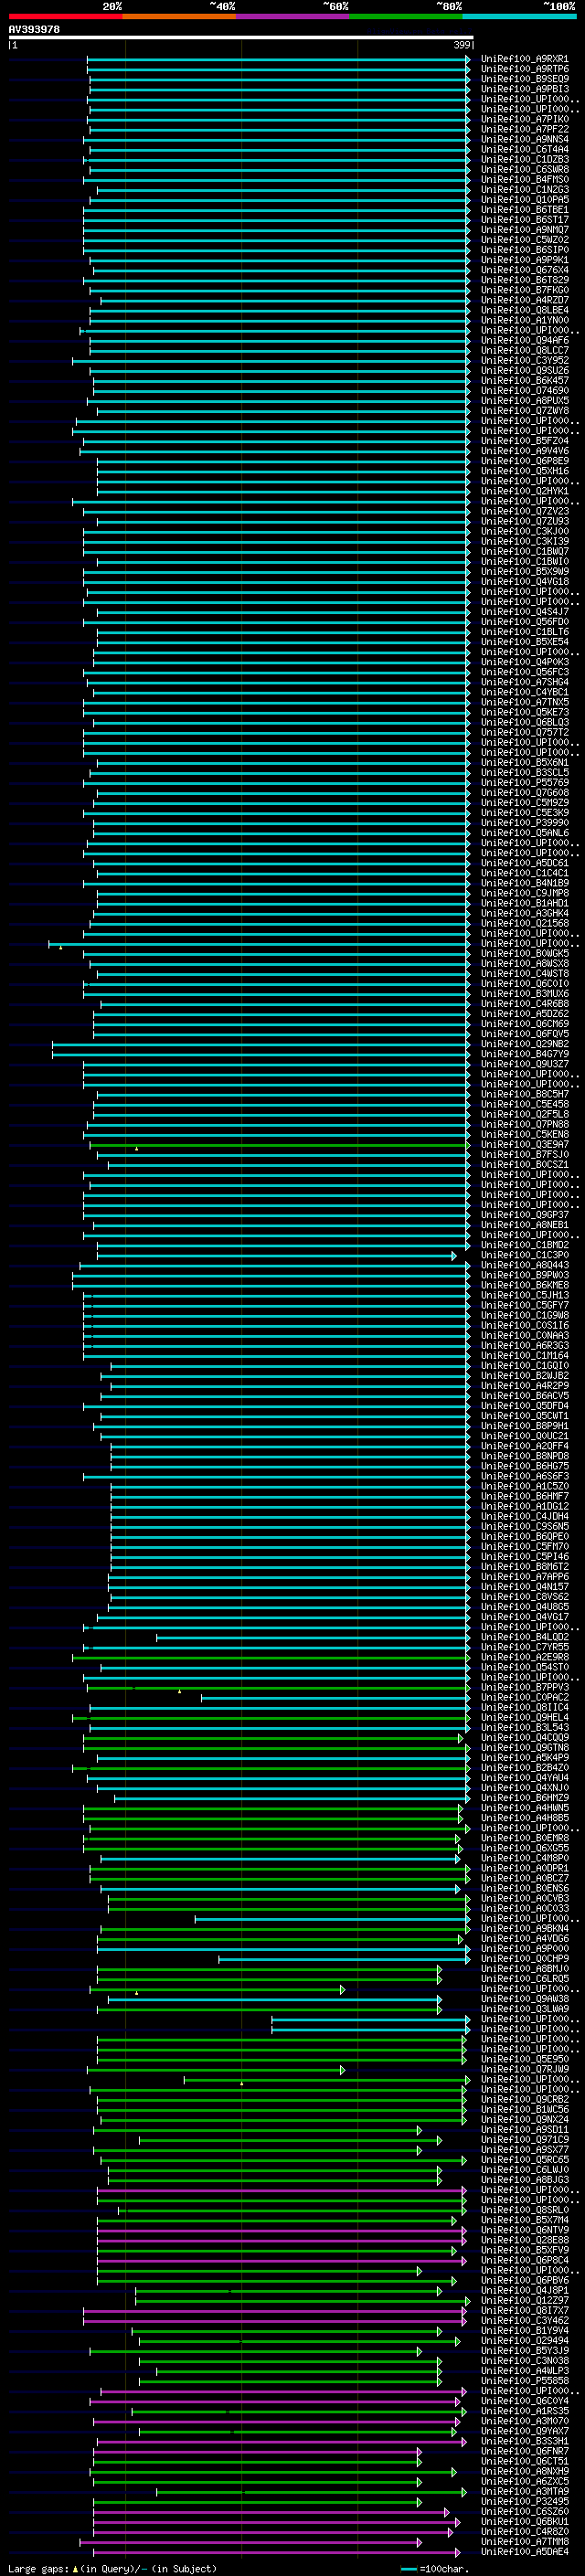Select the UniRef100_Q7ZWY8 label
The height and width of the screenshot is (2576, 585).
point(524,411)
